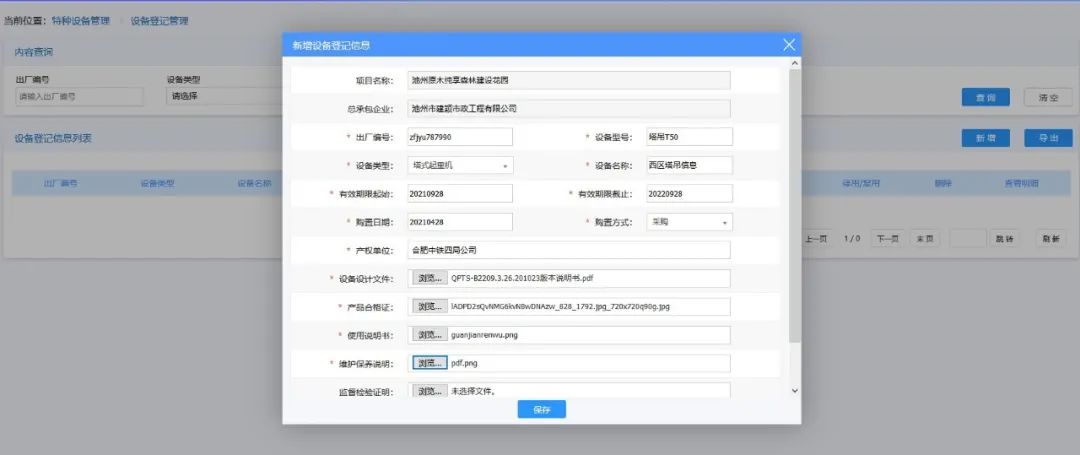This screenshot has height=455, width=1080.
Task: Click the 出厂编号 field containing zfjyu787990
Action: pos(459,137)
